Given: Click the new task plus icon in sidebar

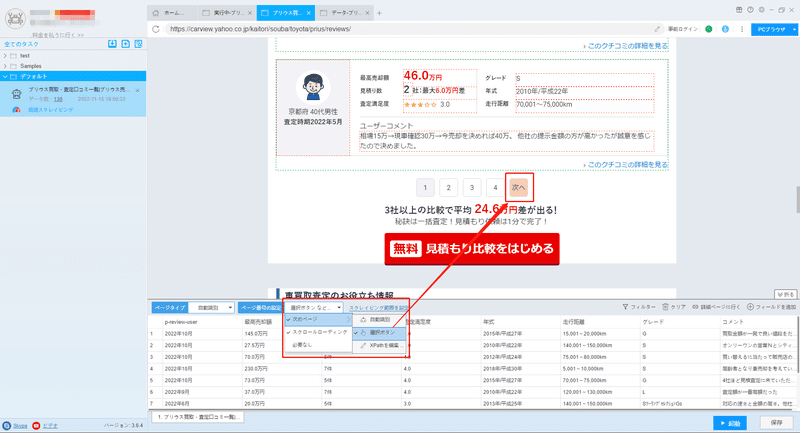Looking at the screenshot, I should tap(126, 44).
